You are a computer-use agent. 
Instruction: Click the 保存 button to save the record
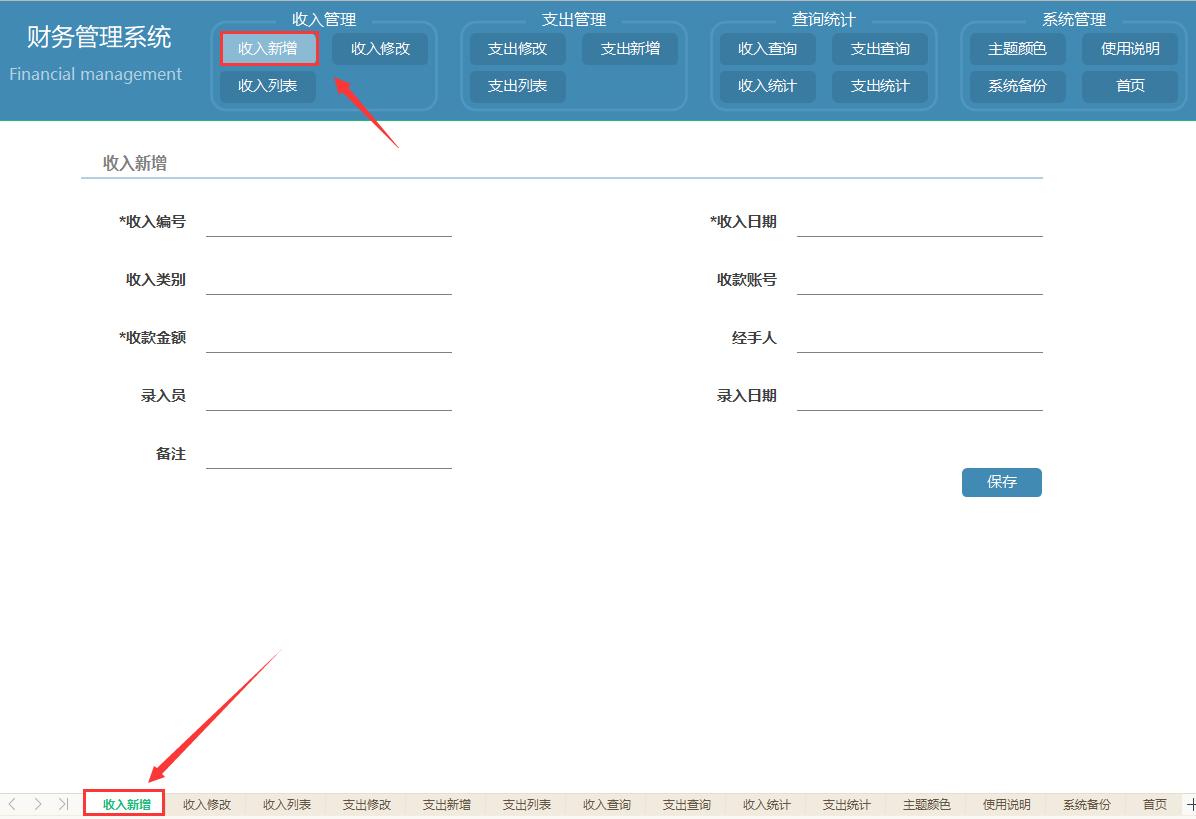click(1002, 482)
